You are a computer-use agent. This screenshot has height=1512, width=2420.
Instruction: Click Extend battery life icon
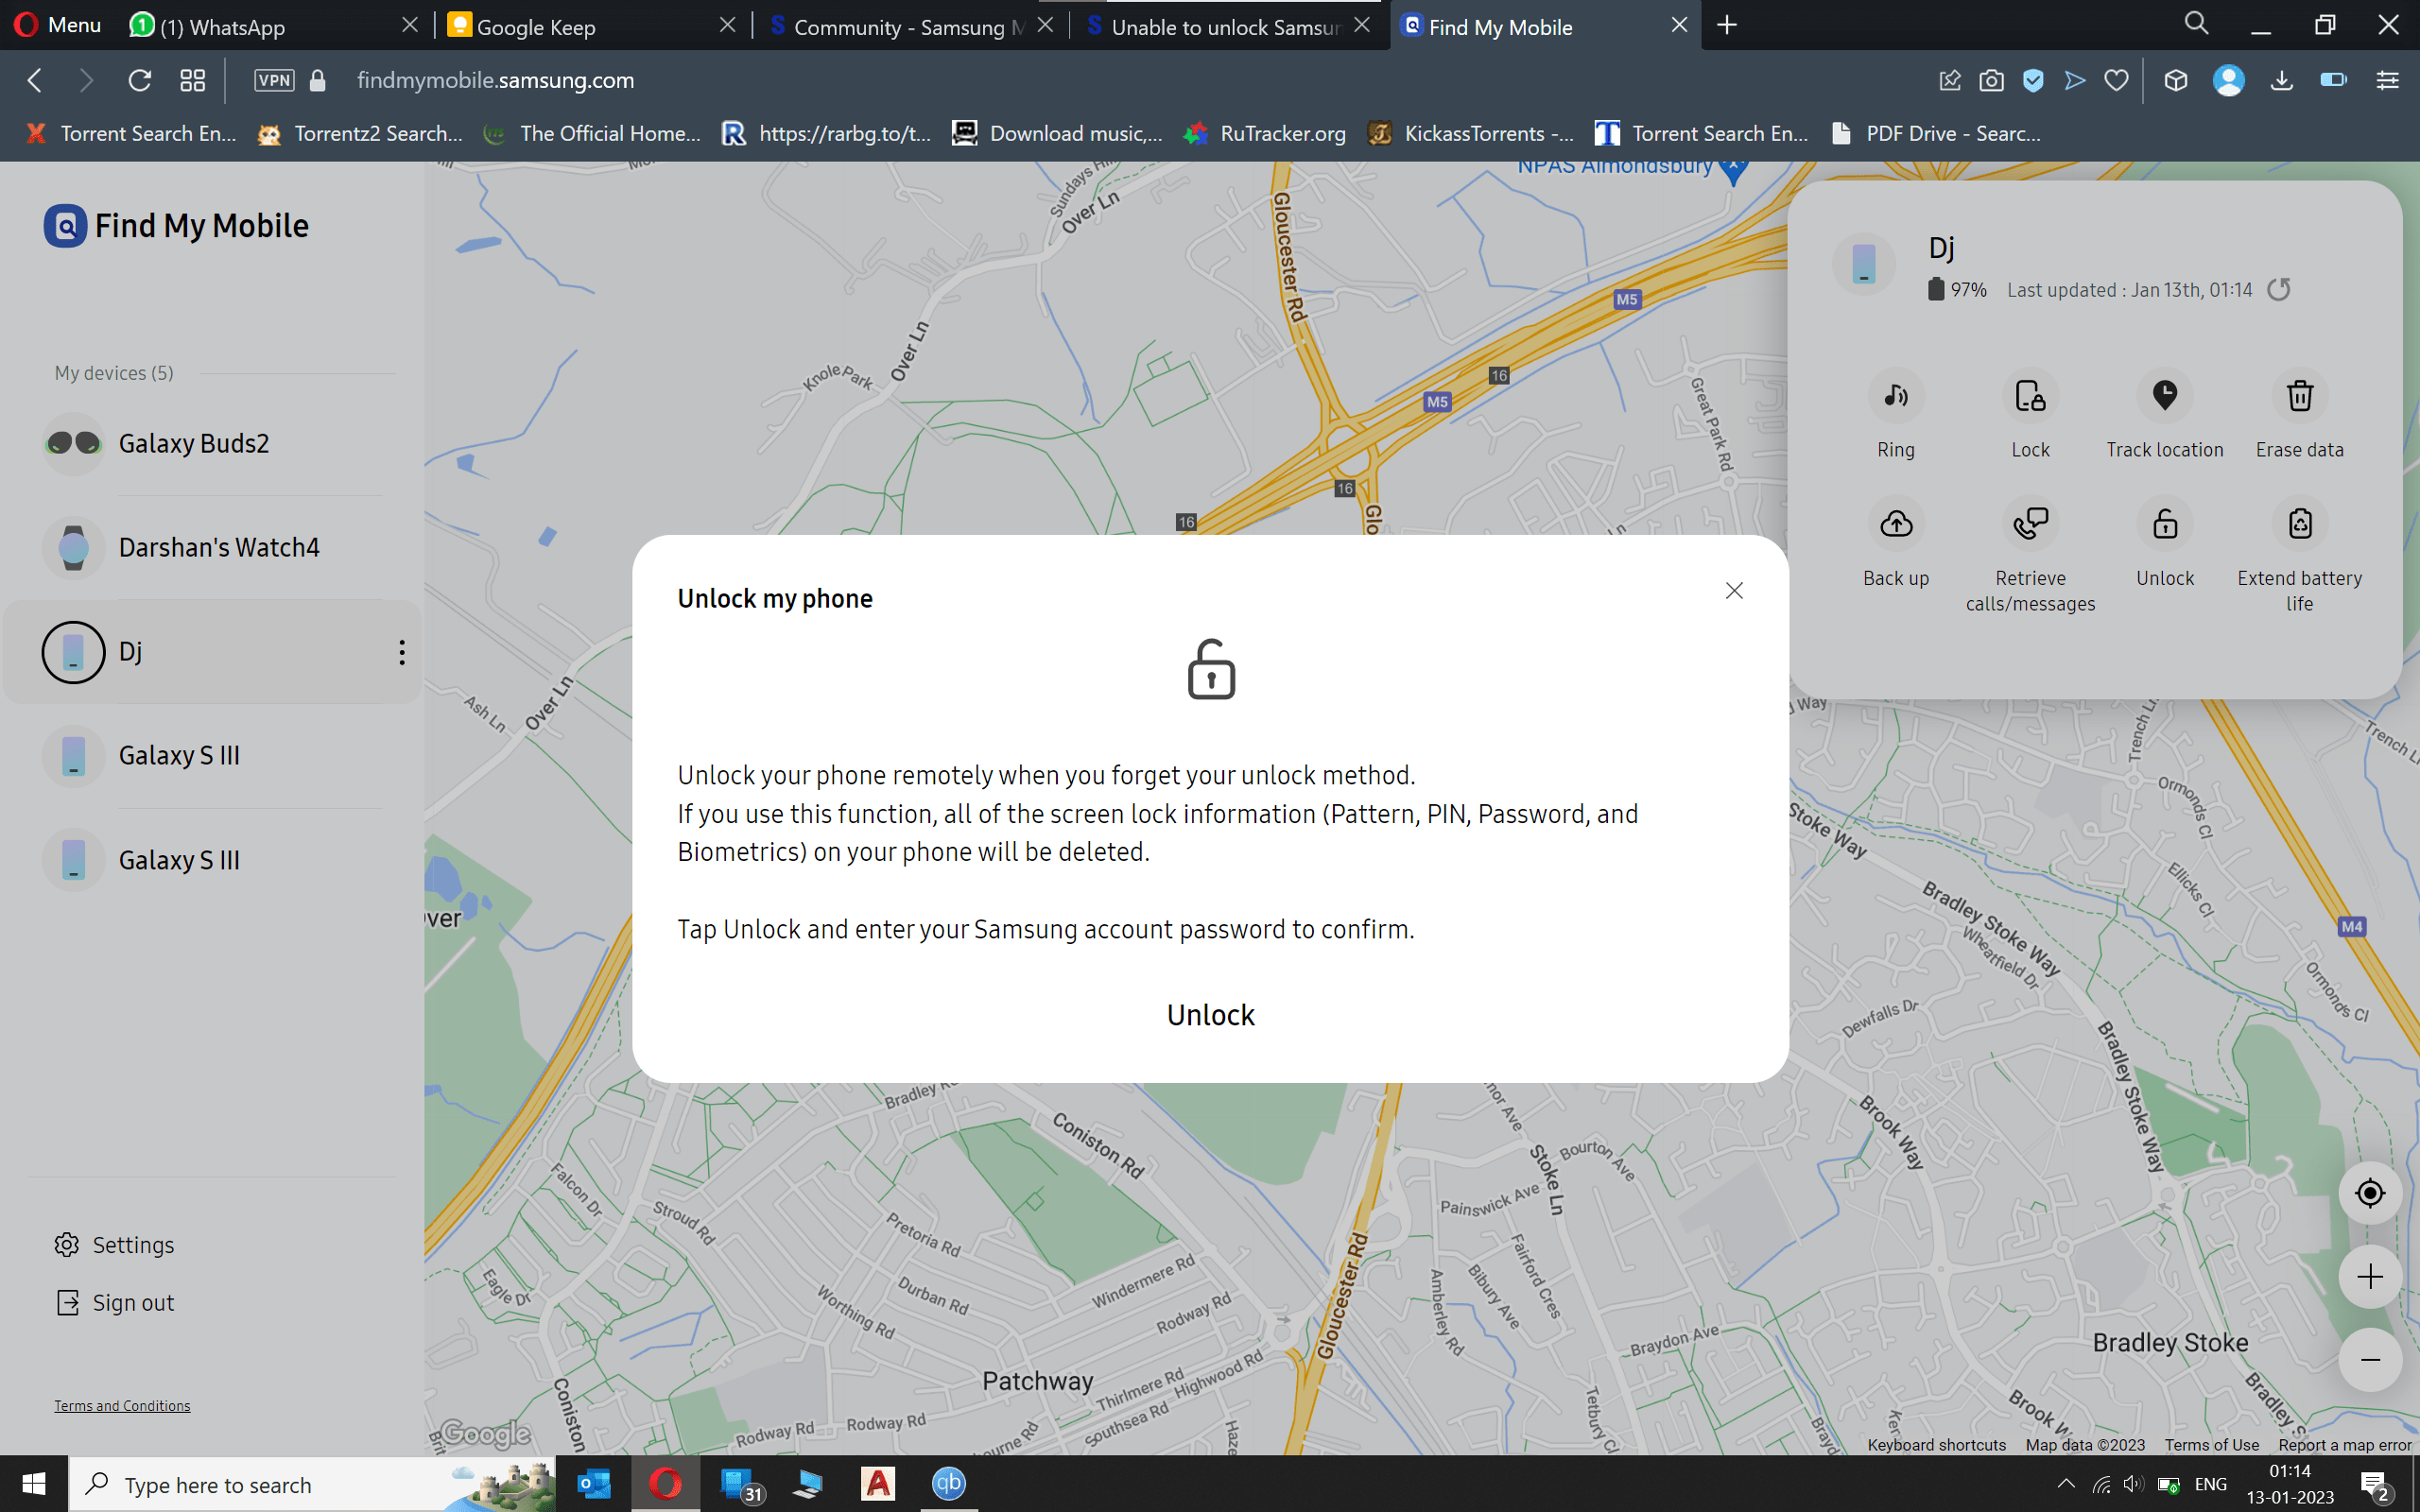point(2299,524)
